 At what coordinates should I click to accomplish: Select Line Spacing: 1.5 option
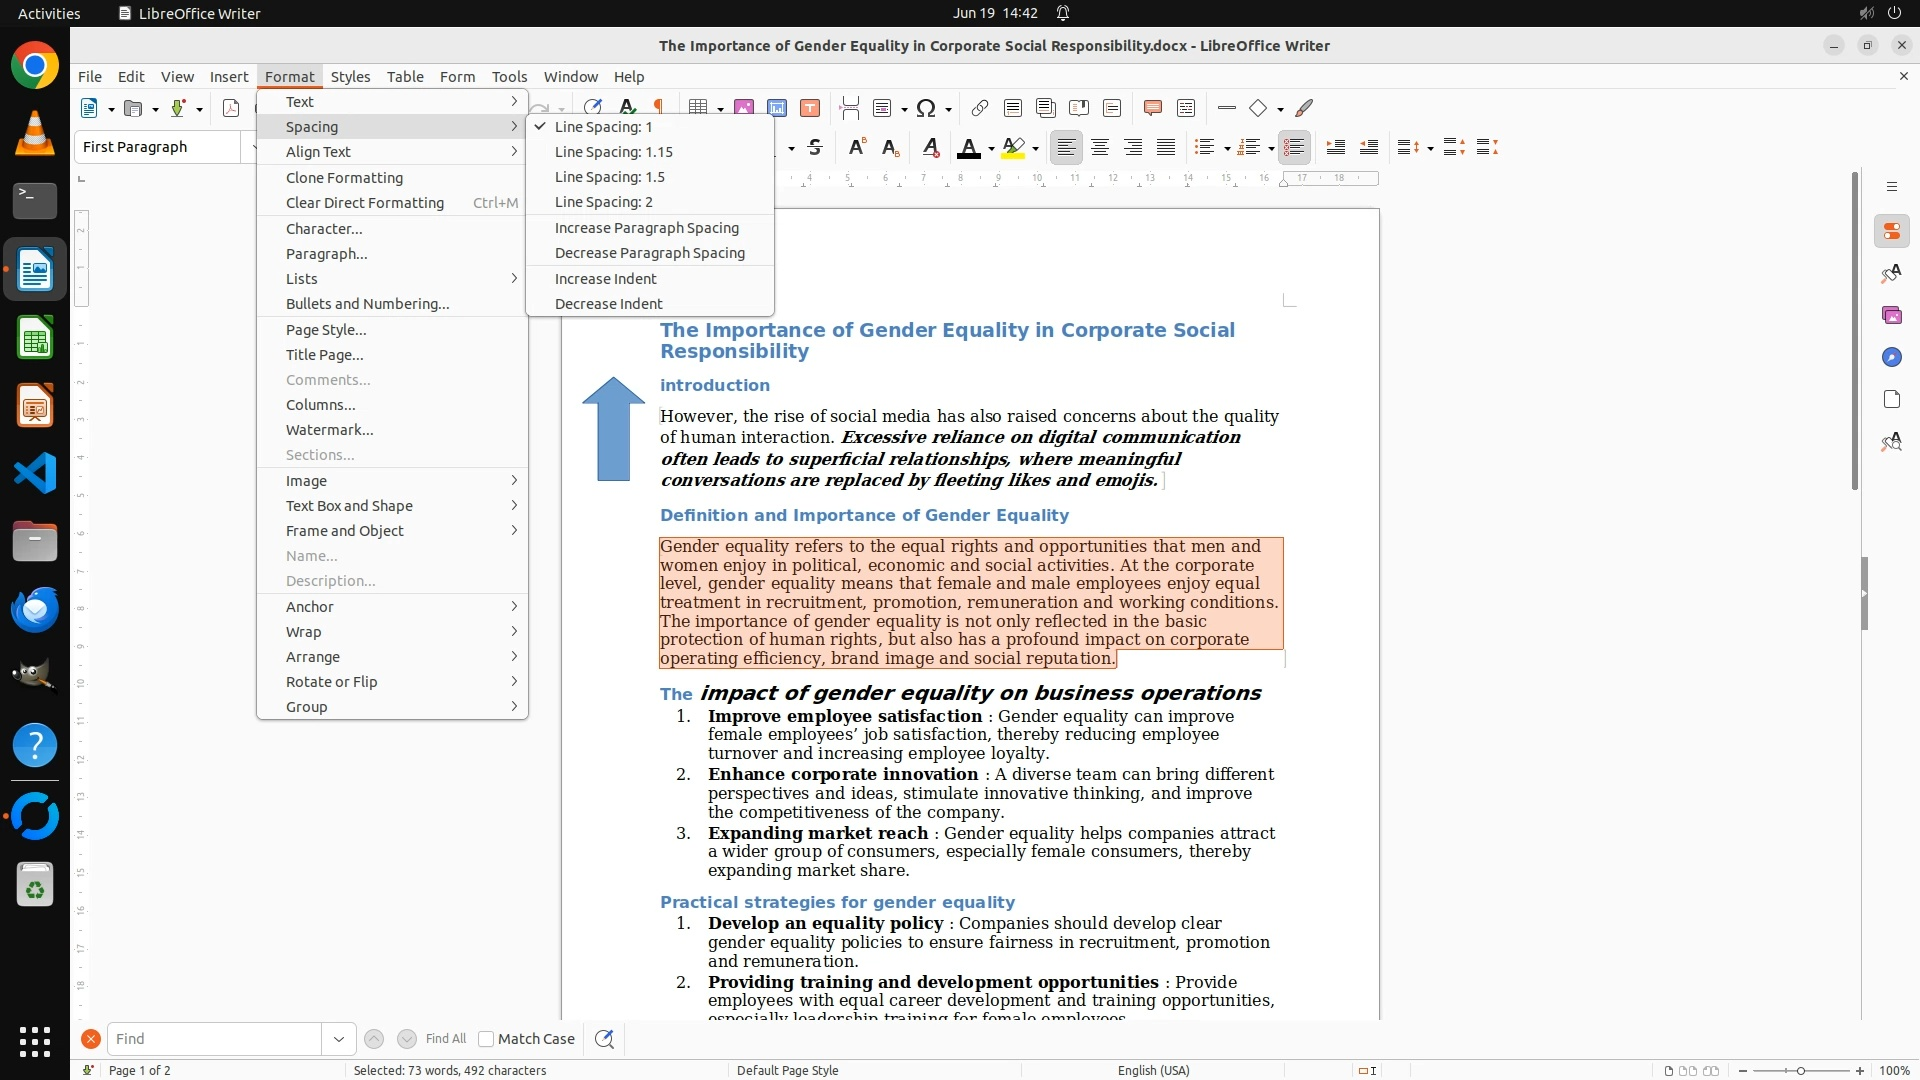click(x=609, y=177)
